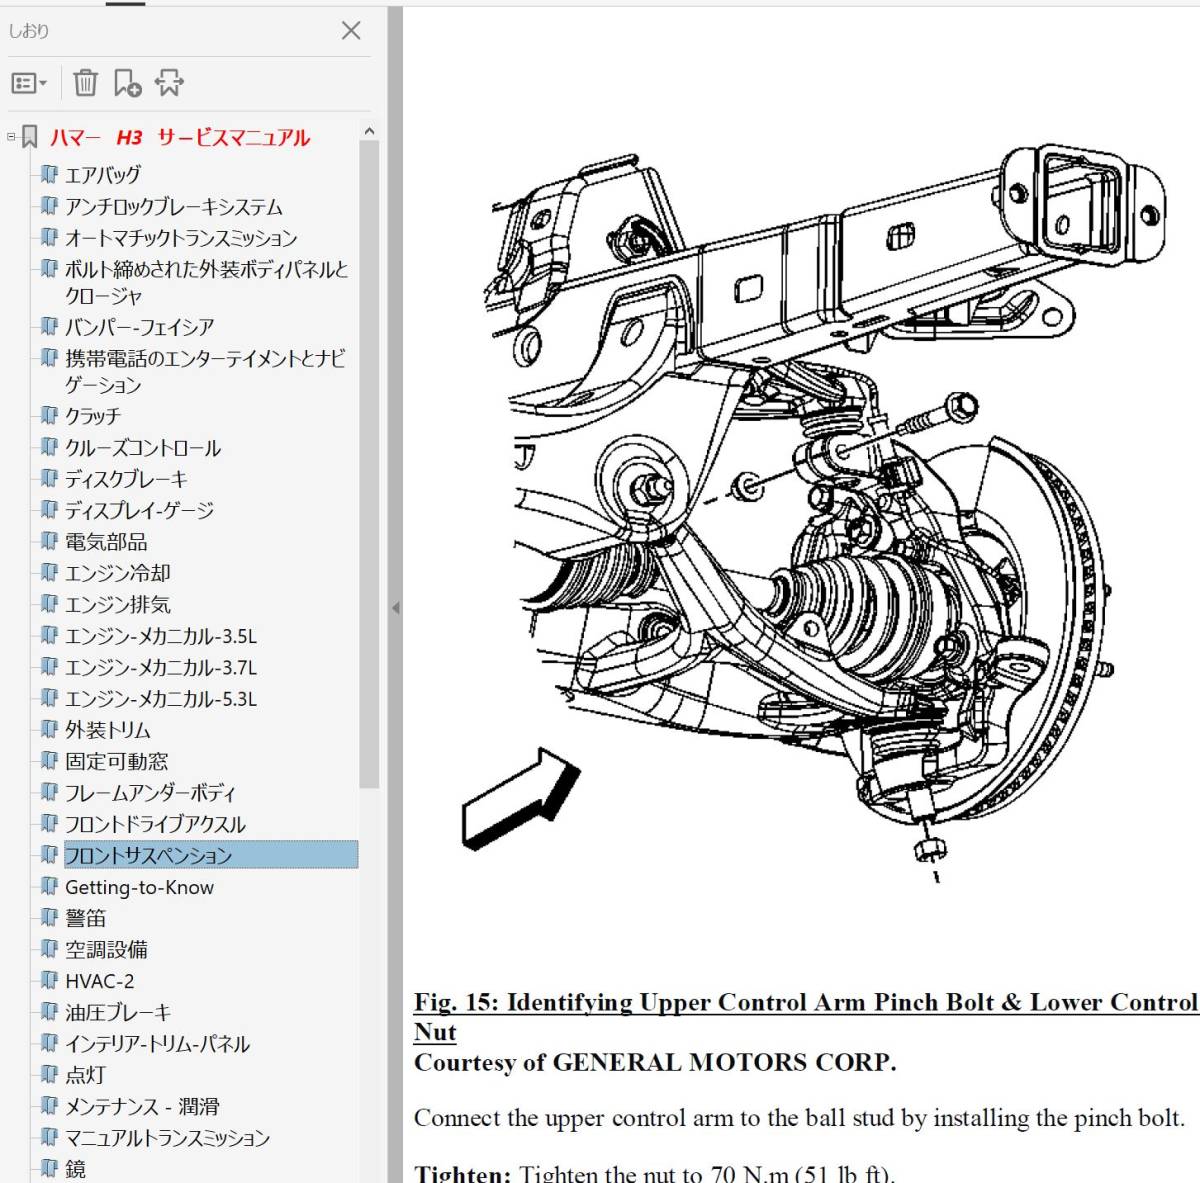
Task: Open the マニュアルトランスミッション bookmark
Action: 167,1138
